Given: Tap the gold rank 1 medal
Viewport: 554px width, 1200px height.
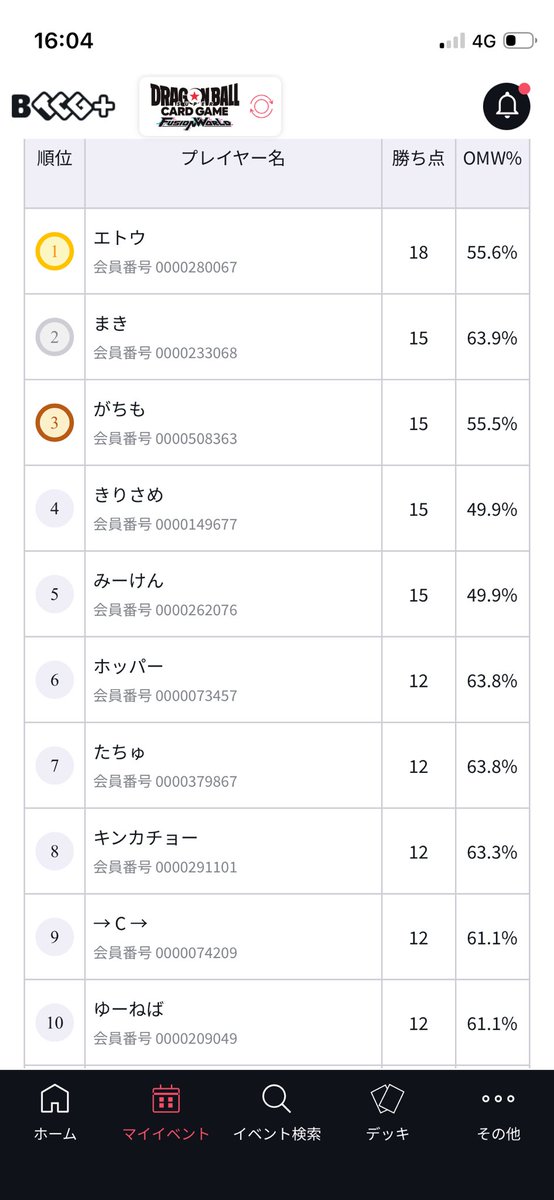Looking at the screenshot, I should (55, 252).
